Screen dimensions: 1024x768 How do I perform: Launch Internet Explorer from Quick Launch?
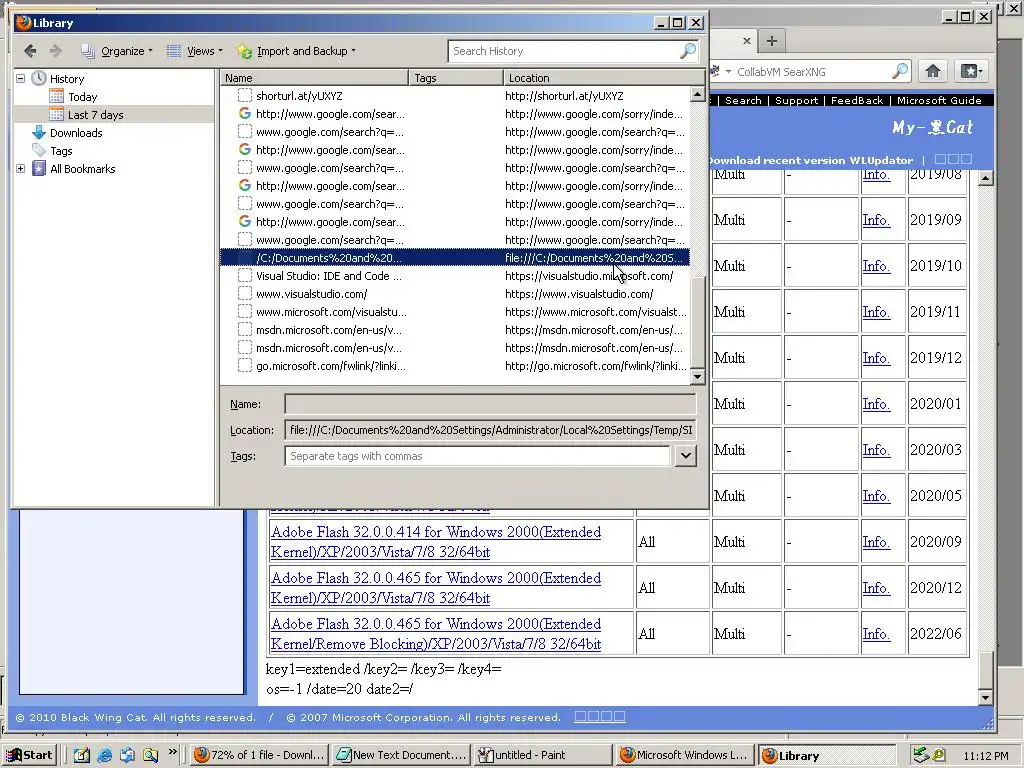(104, 755)
